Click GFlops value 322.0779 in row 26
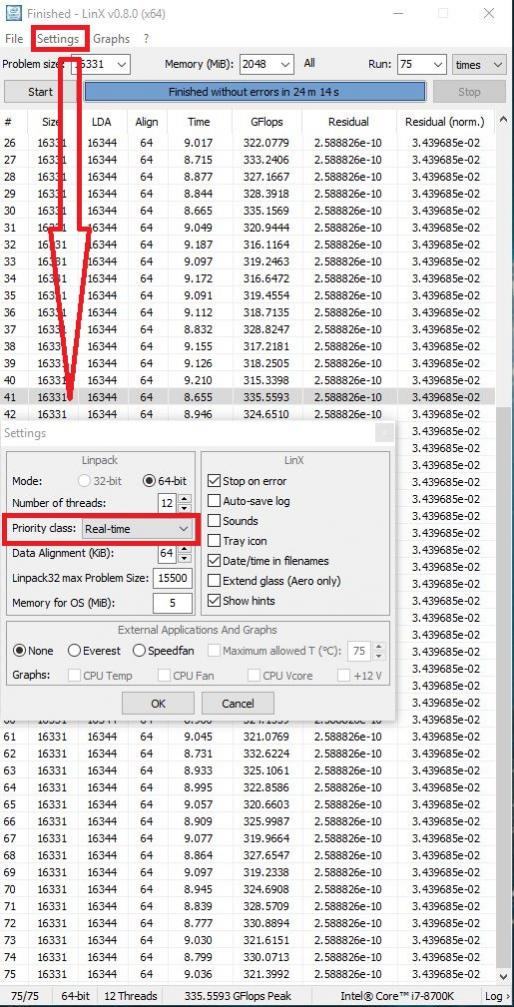This screenshot has height=1007, width=514. point(266,143)
